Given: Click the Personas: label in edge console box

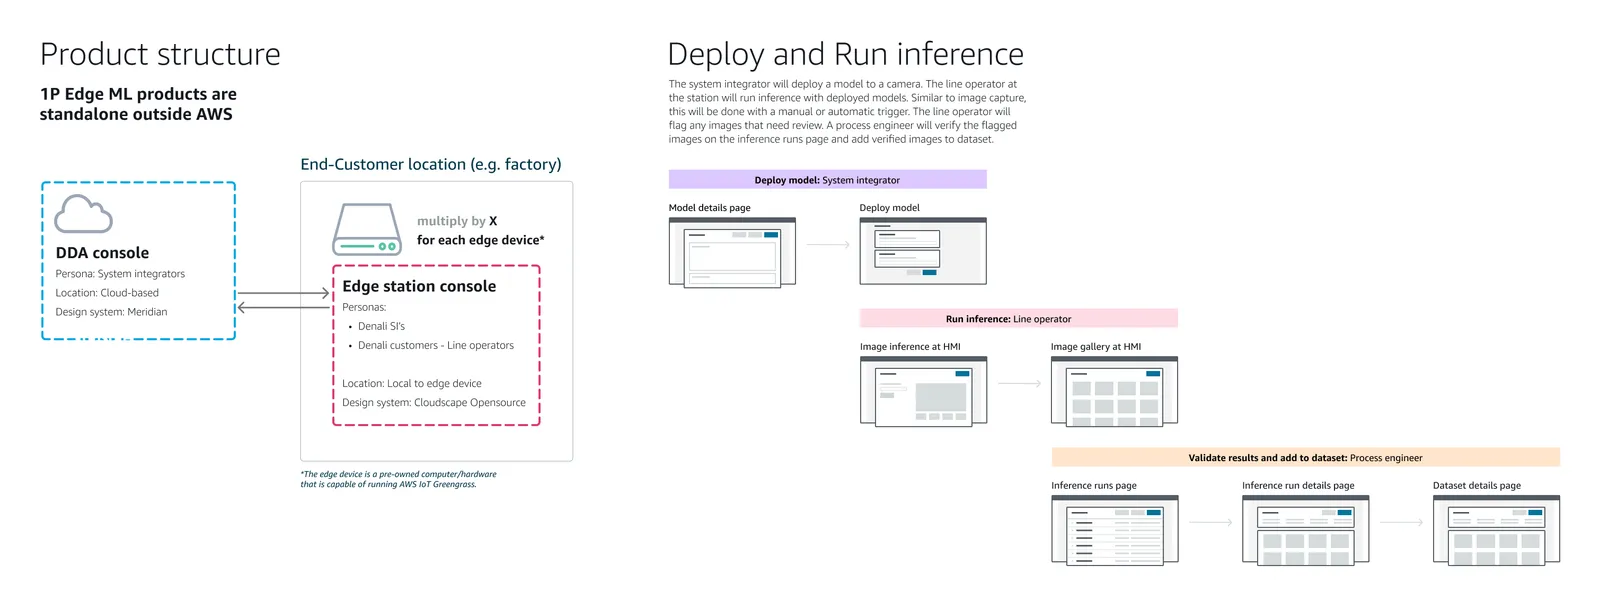Looking at the screenshot, I should pos(364,307).
